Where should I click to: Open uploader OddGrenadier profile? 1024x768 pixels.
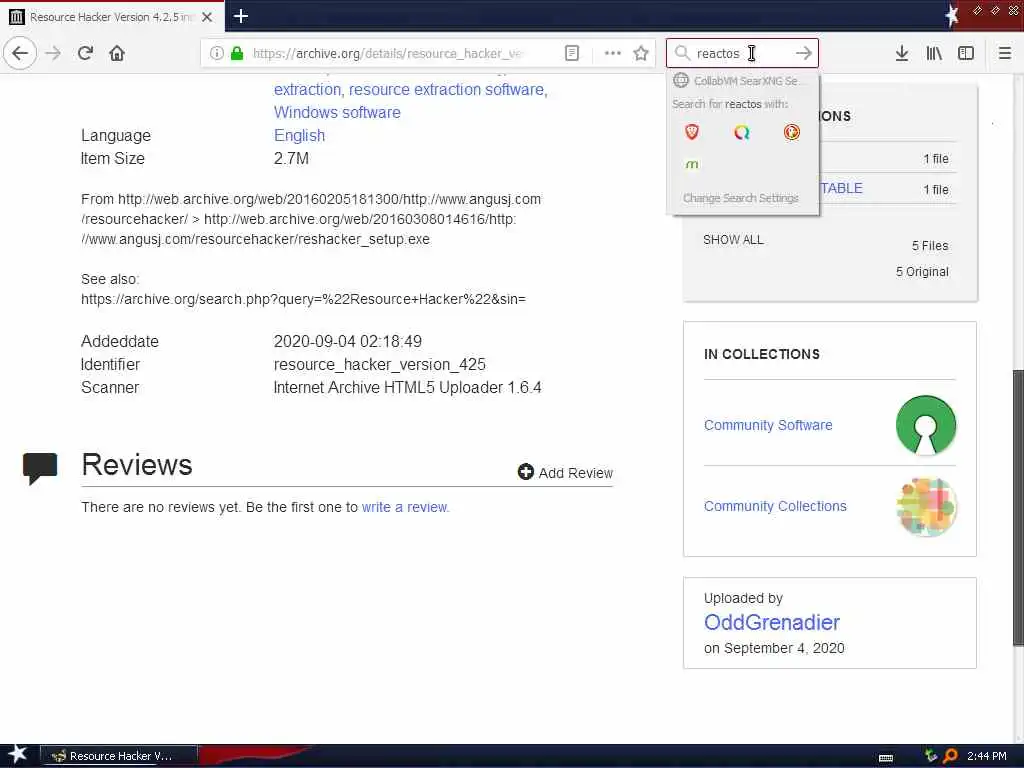point(772,622)
